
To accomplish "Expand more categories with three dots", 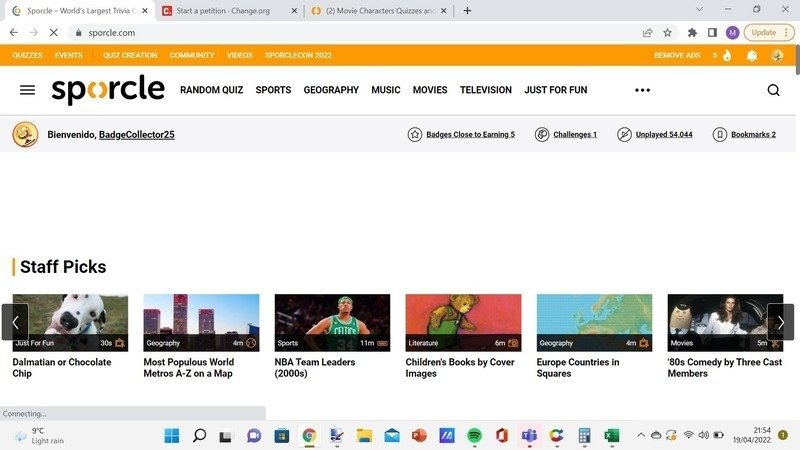I will click(643, 90).
